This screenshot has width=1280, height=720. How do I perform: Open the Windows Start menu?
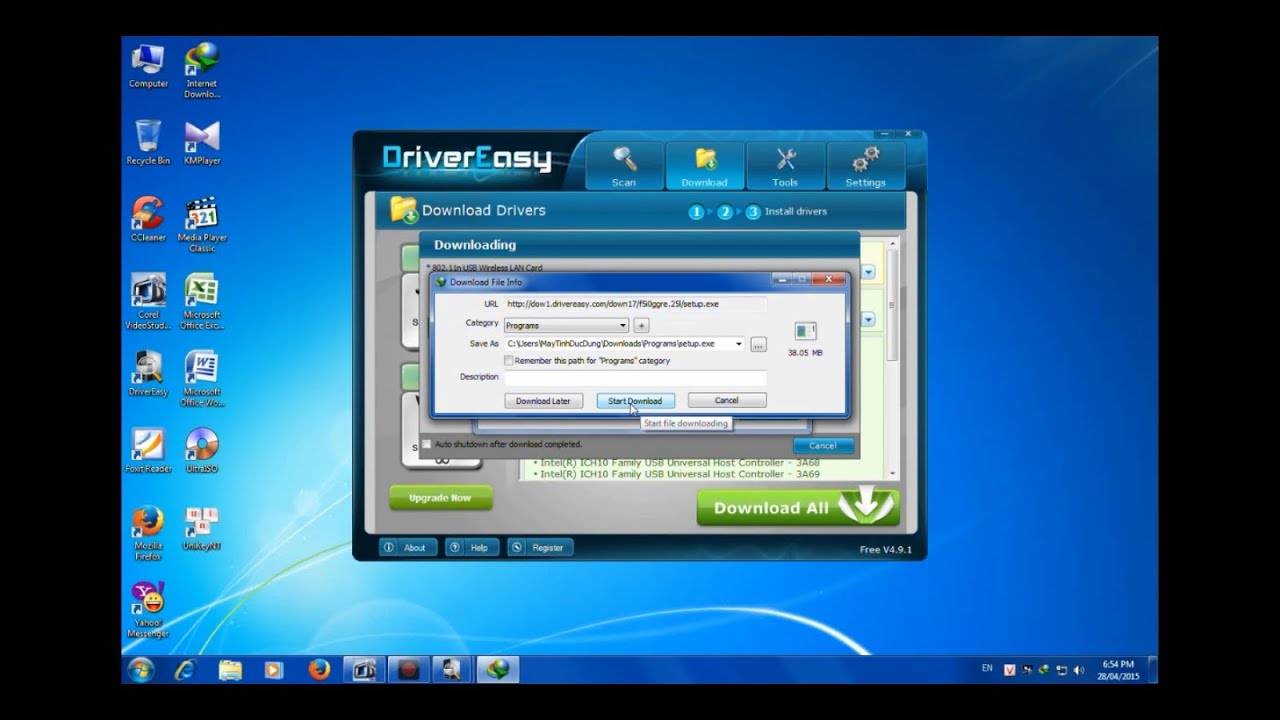tap(141, 669)
